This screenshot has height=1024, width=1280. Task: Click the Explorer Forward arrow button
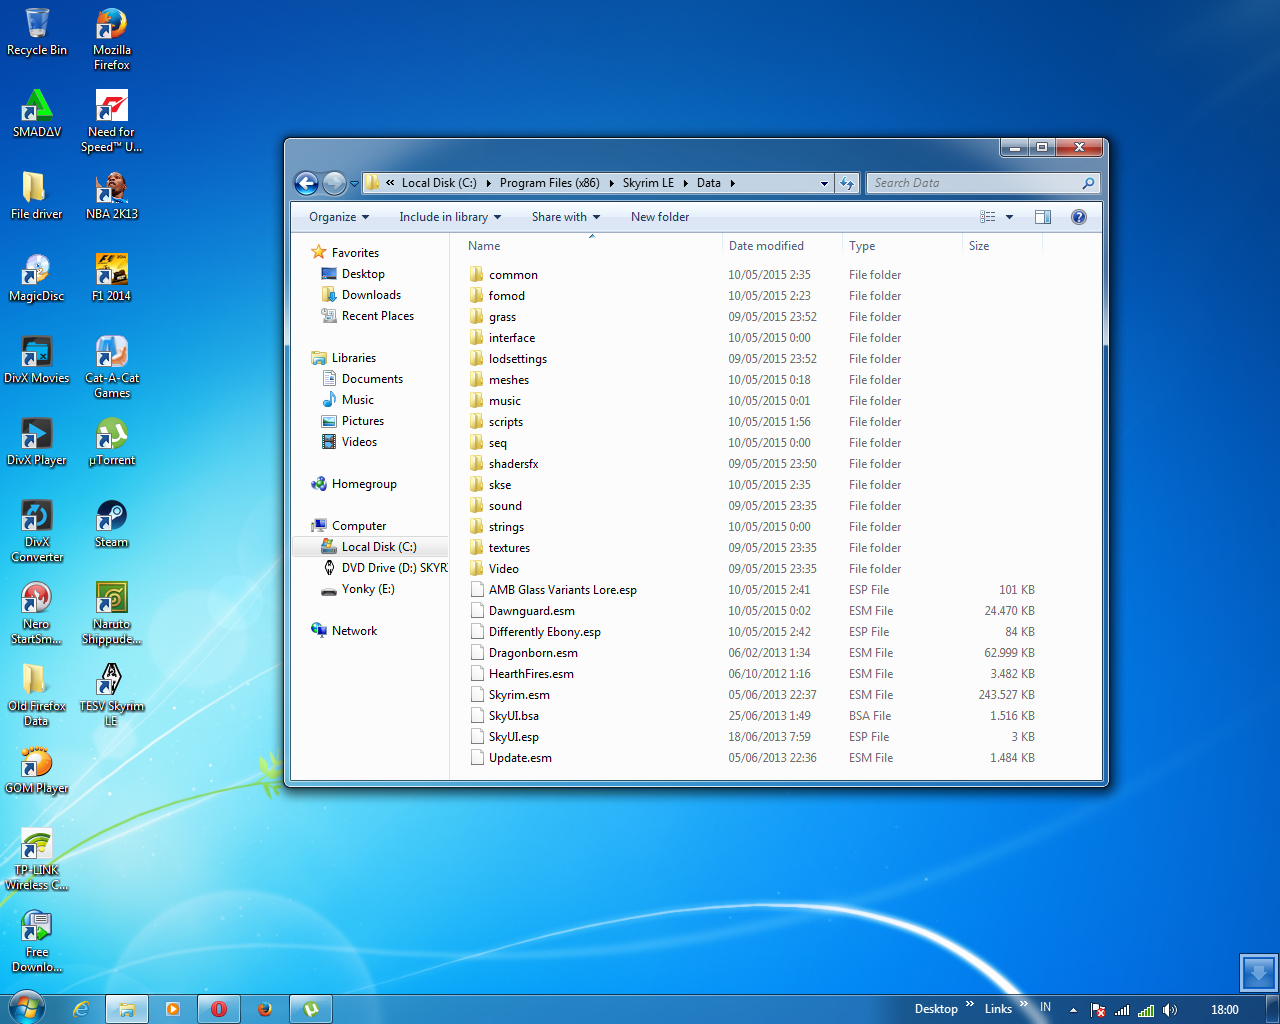pyautogui.click(x=334, y=183)
